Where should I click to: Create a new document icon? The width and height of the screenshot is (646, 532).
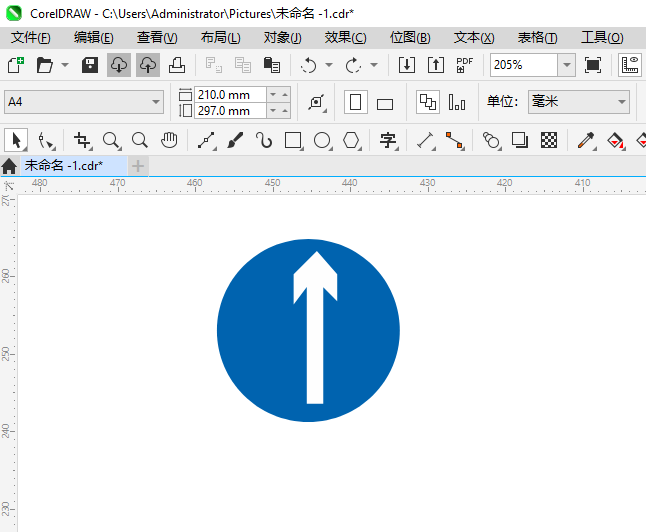point(16,65)
